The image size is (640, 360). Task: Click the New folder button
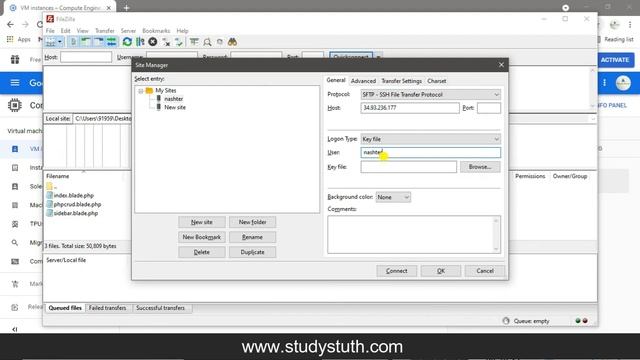[x=252, y=222]
